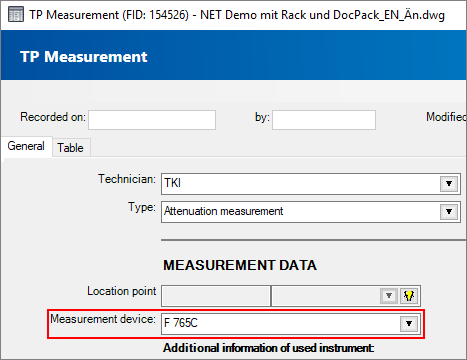Viewport: 467px width, 360px height.
Task: Select the General tab
Action: (26, 146)
